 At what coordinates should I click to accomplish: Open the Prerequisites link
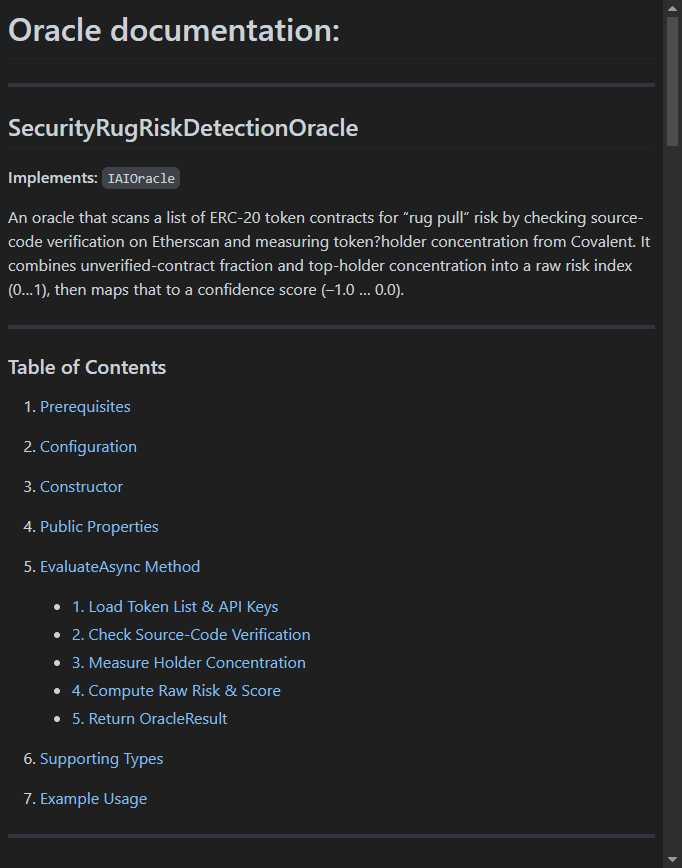pyautogui.click(x=85, y=406)
